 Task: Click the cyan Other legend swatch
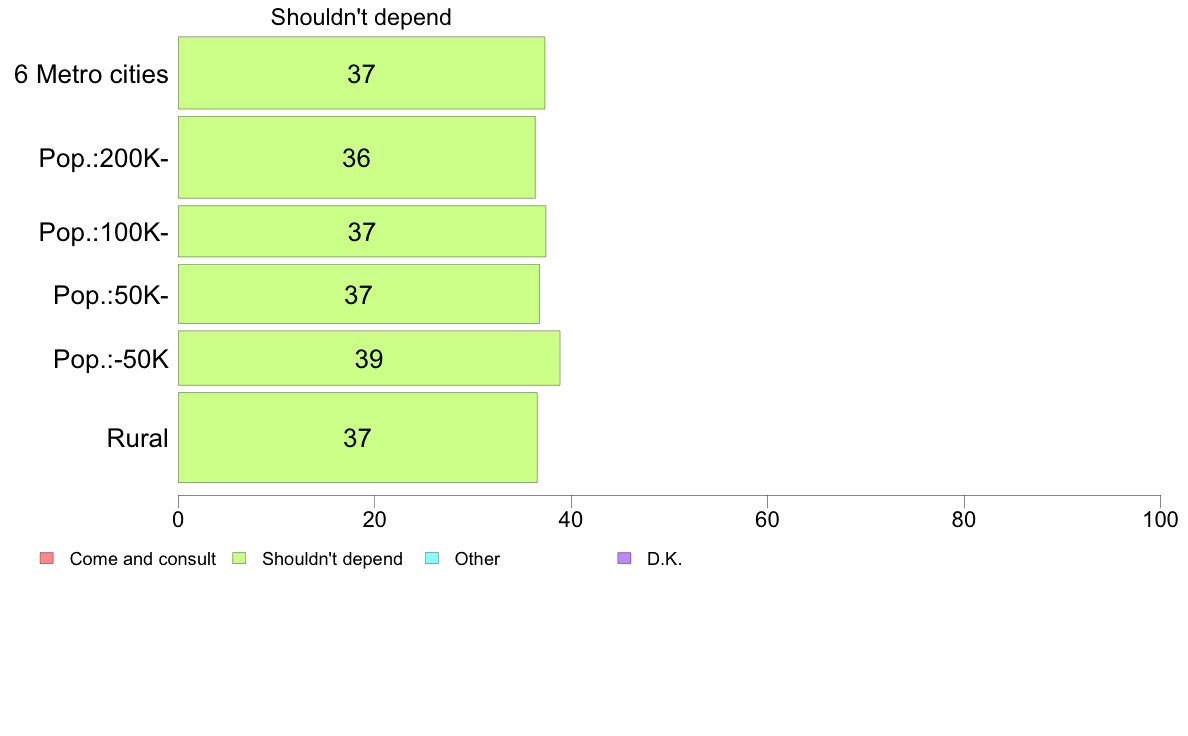tap(432, 559)
